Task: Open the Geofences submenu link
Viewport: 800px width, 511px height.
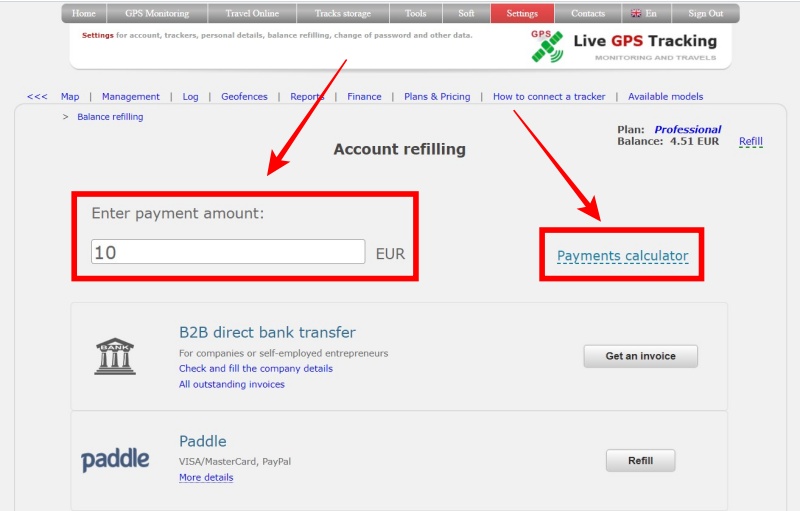Action: tap(244, 97)
